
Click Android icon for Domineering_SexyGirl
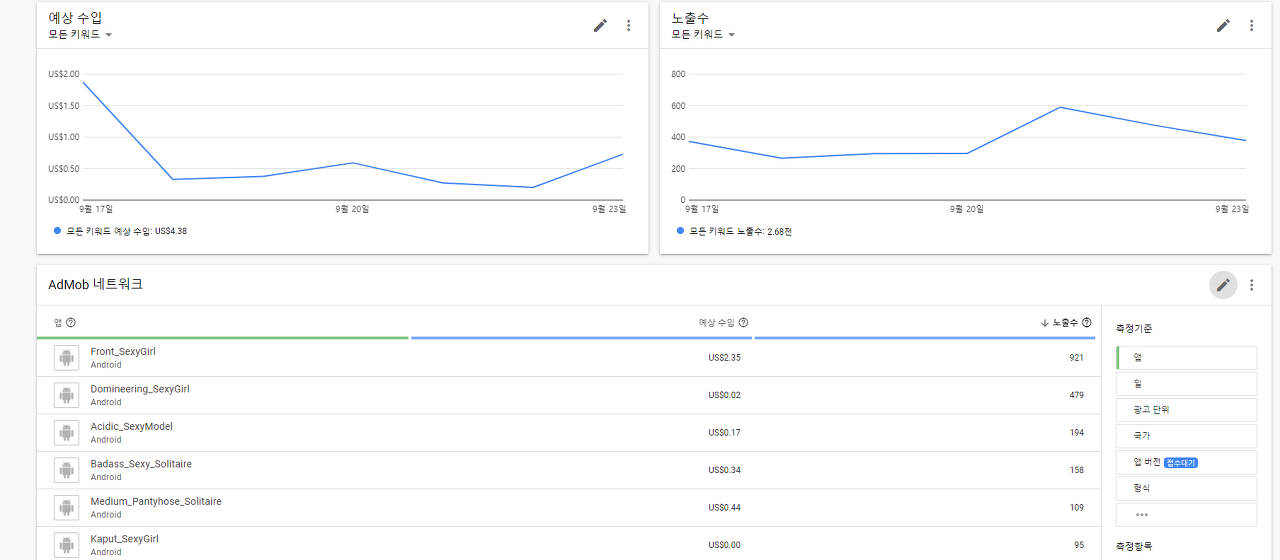coord(67,395)
